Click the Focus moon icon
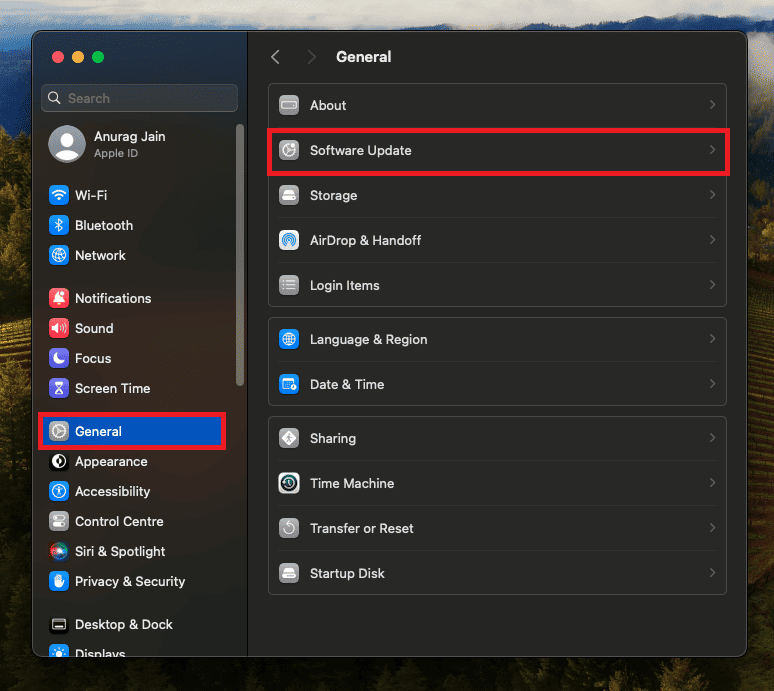 59,358
